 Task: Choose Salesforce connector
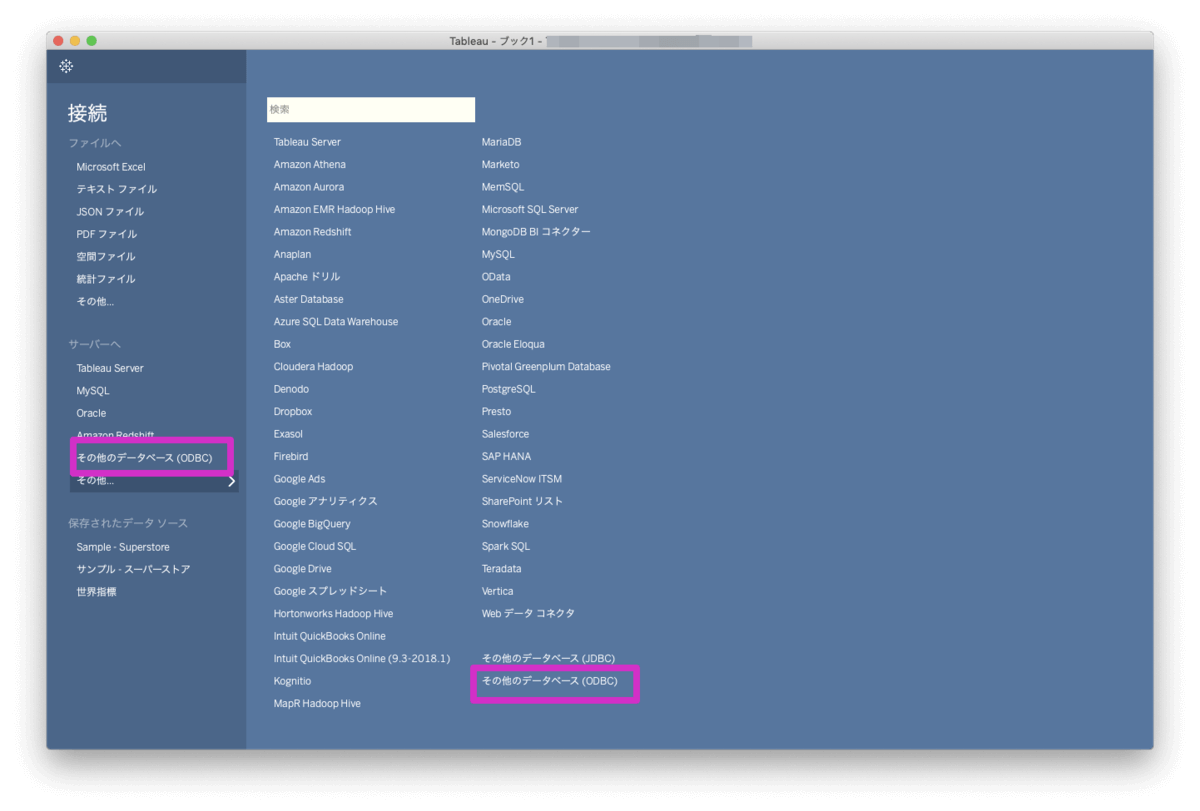(505, 434)
